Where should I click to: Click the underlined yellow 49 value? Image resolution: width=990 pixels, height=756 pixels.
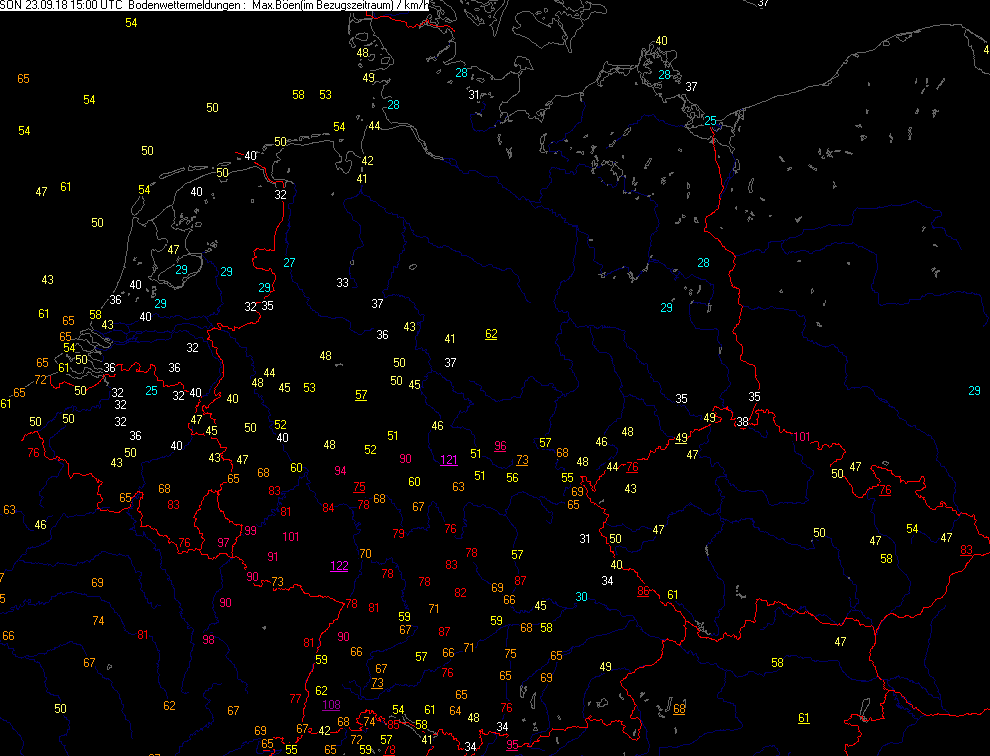coord(681,438)
